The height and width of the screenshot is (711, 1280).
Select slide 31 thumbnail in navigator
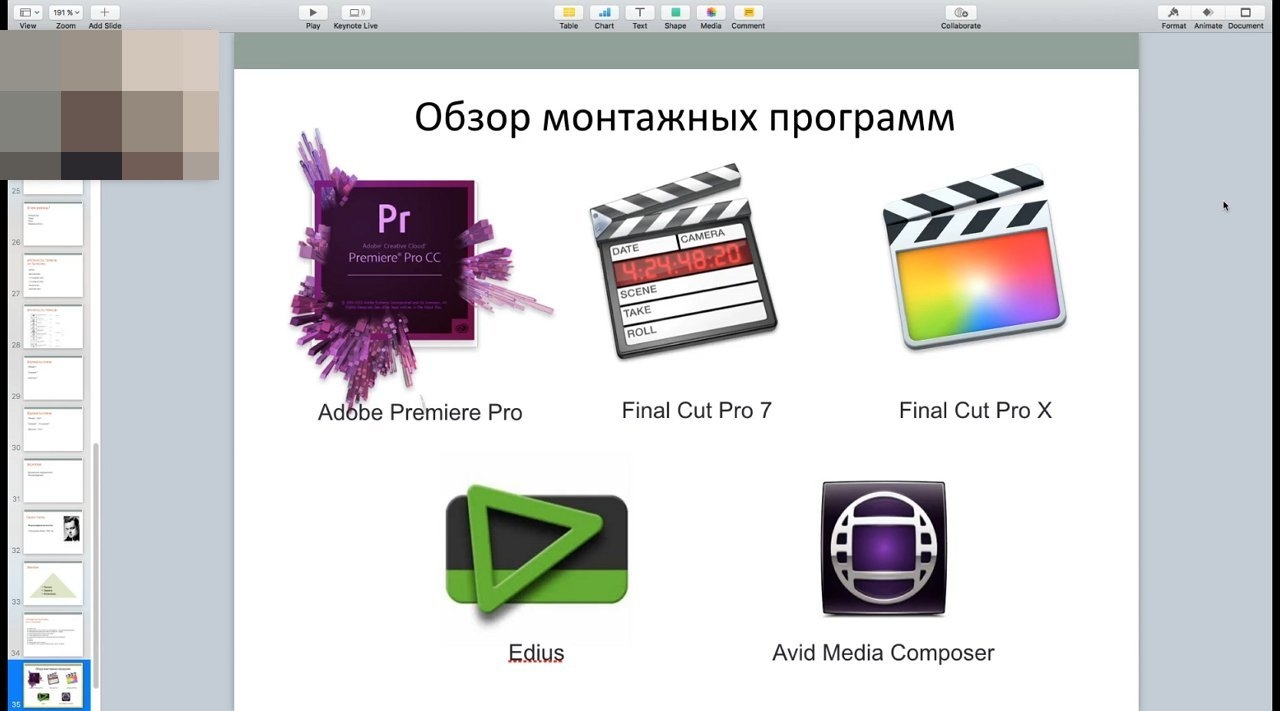pos(54,481)
